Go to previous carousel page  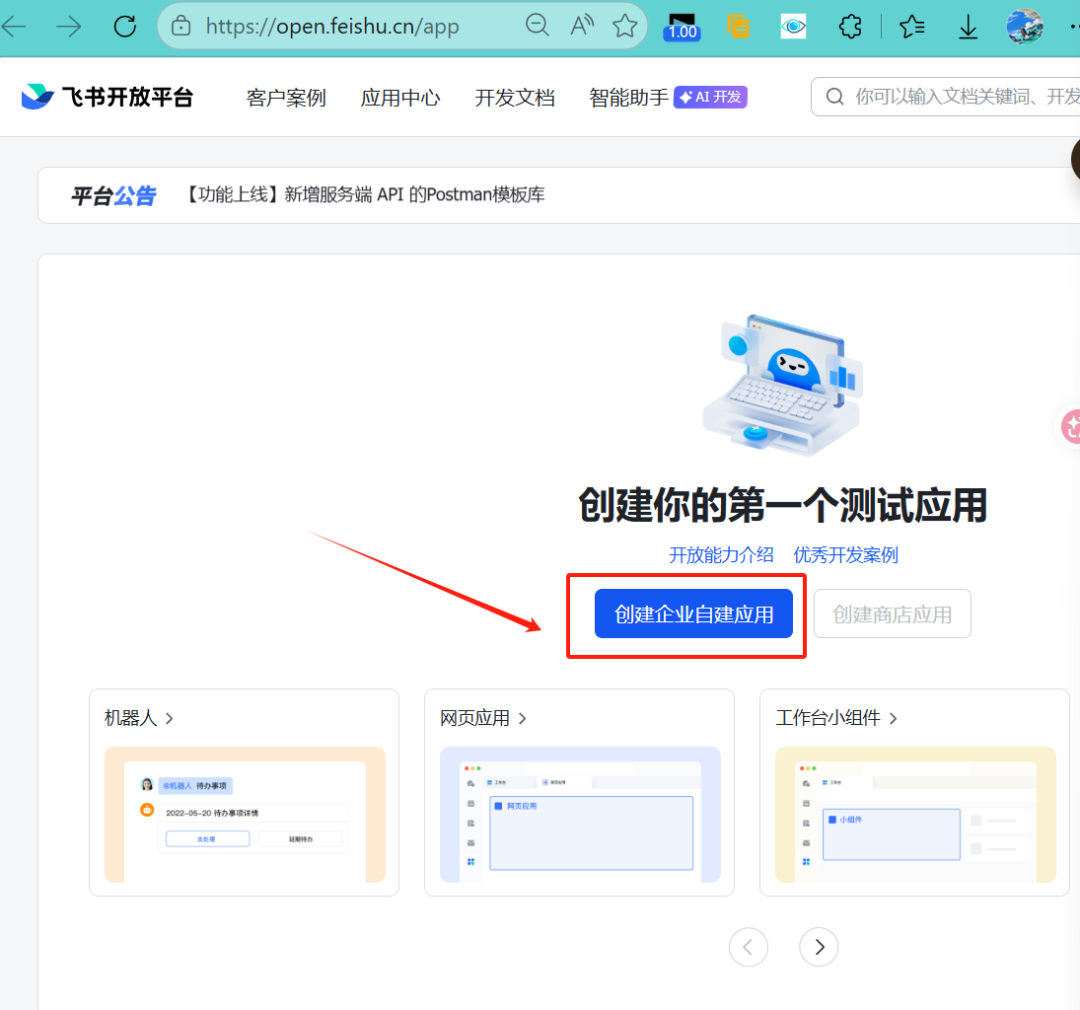(x=748, y=947)
